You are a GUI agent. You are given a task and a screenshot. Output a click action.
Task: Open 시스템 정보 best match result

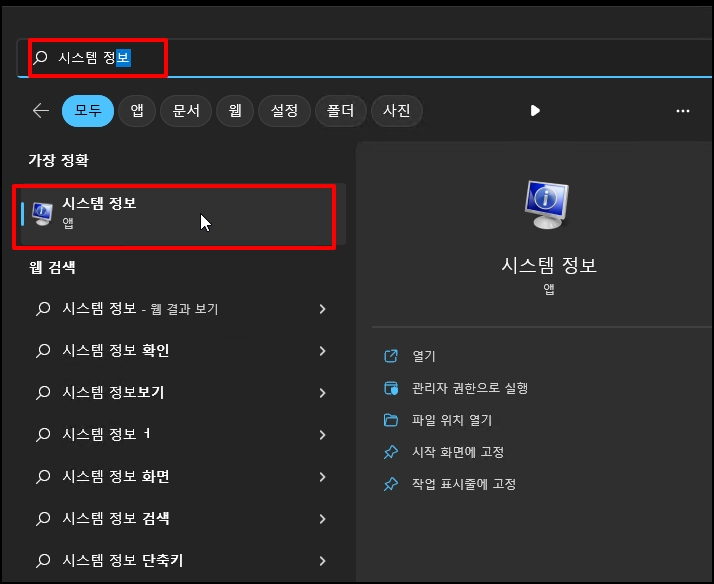(x=182, y=214)
